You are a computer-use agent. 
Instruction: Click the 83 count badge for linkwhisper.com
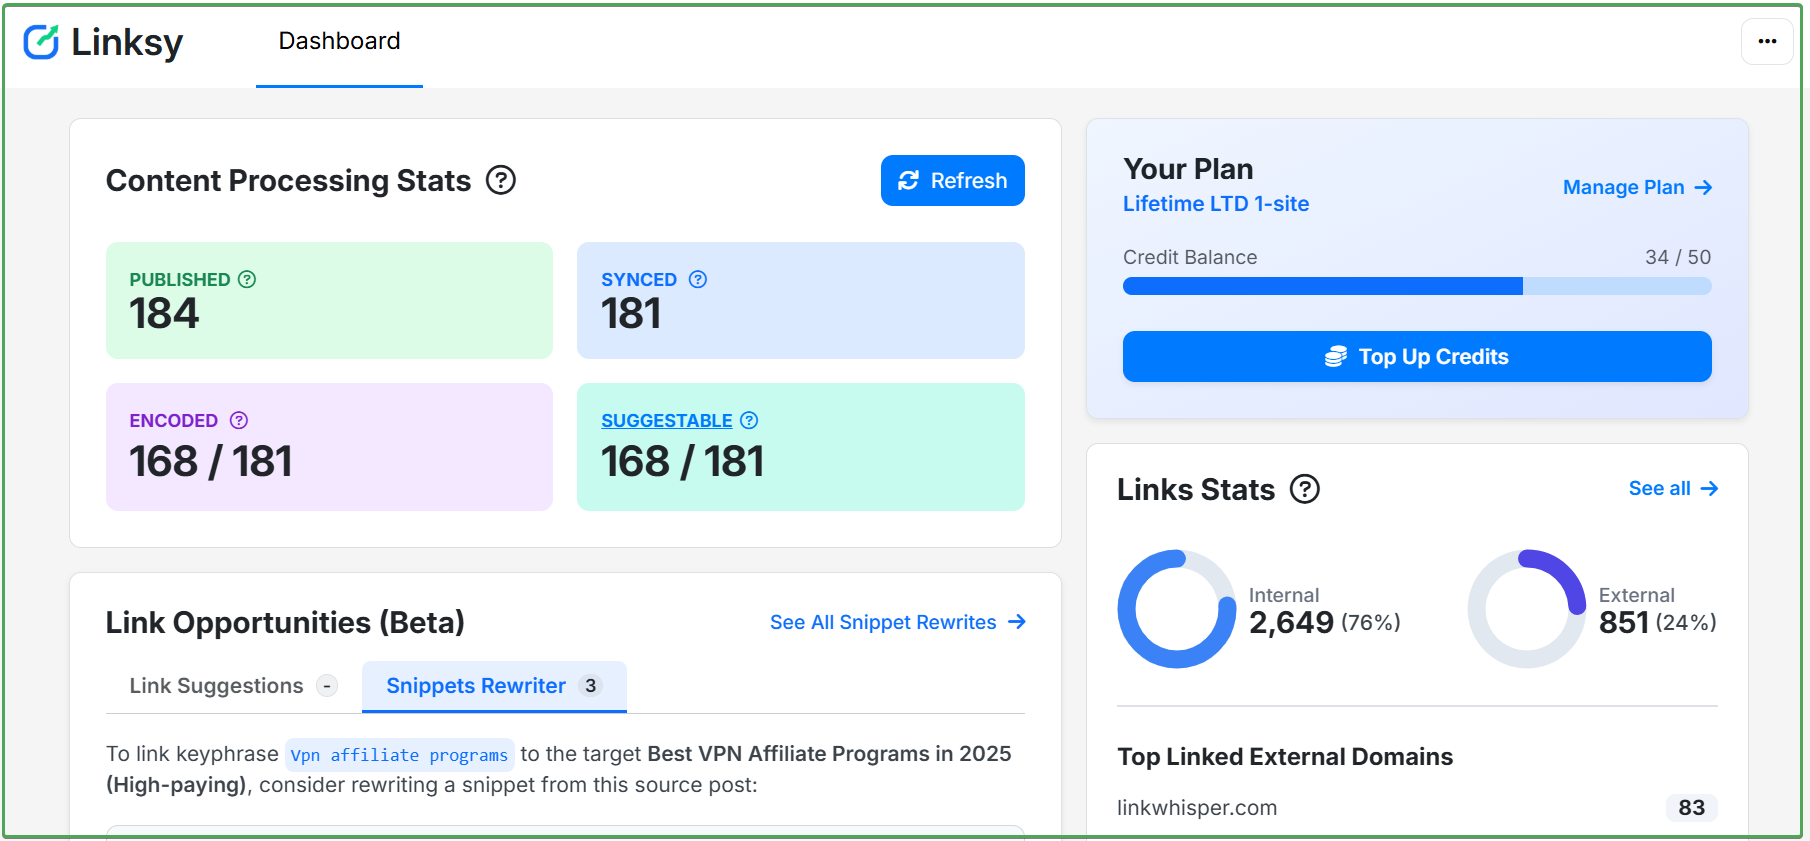pos(1692,808)
